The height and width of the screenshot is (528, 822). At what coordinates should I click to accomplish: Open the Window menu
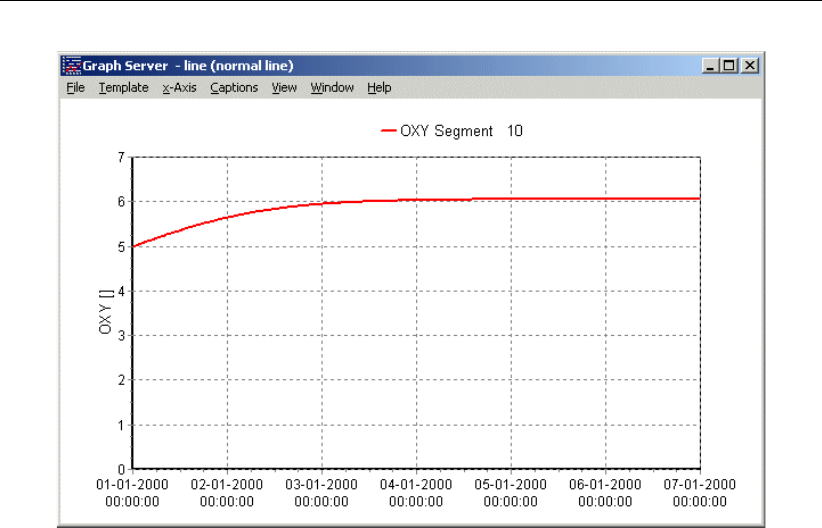coord(332,88)
